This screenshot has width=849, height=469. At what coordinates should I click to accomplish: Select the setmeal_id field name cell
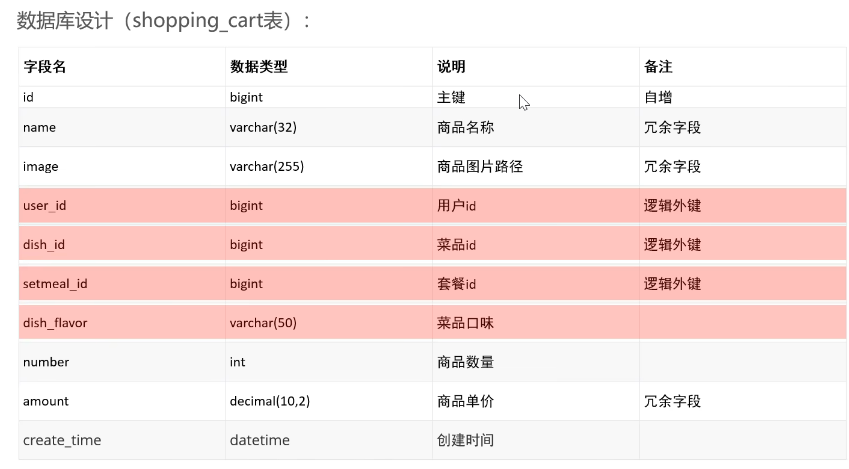pyautogui.click(x=55, y=283)
